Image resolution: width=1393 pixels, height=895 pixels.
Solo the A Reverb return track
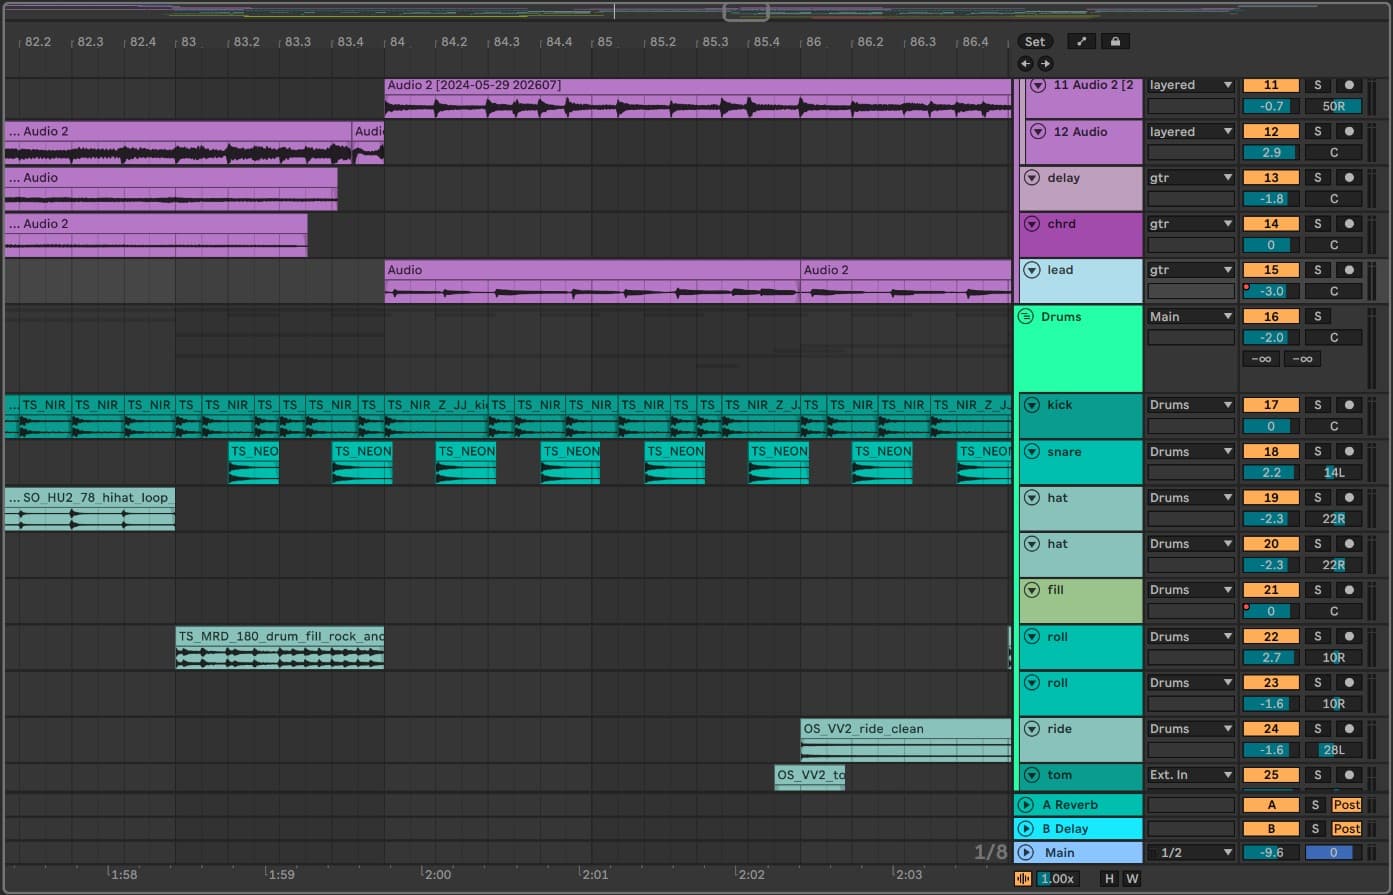1315,804
